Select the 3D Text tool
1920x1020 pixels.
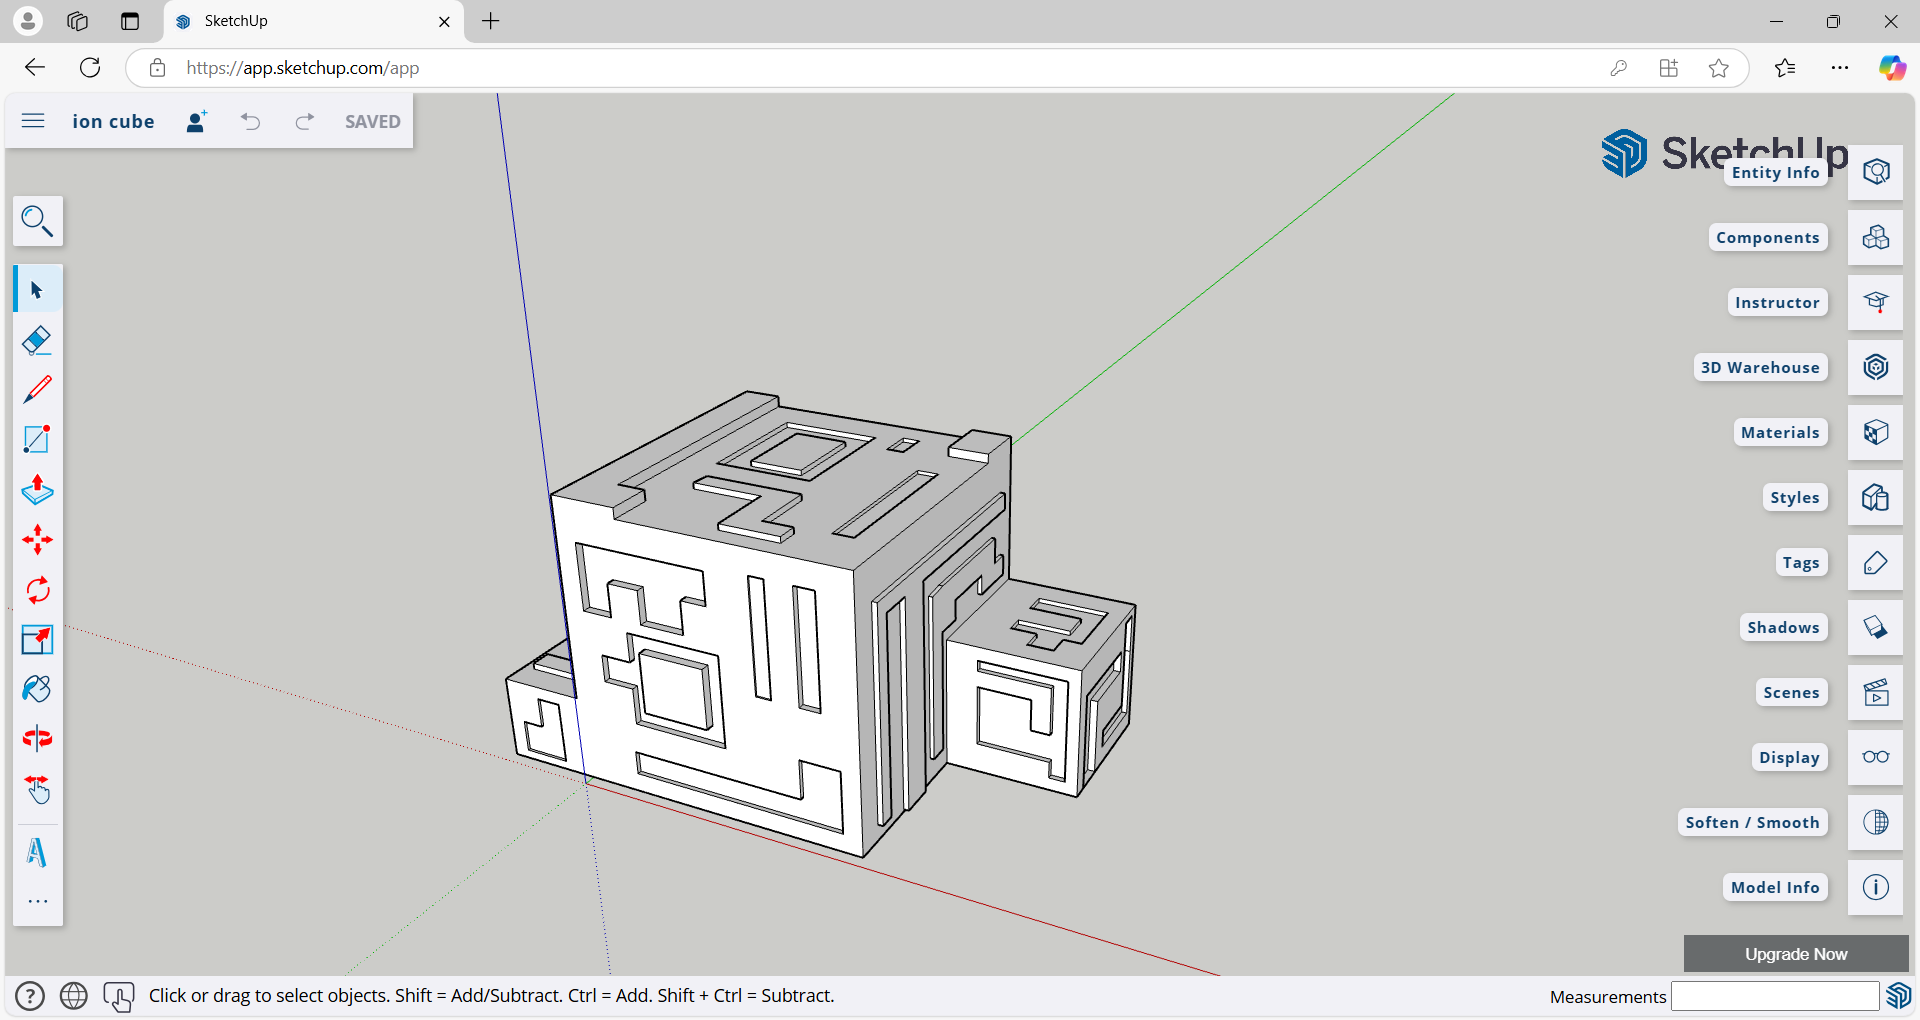pos(38,852)
